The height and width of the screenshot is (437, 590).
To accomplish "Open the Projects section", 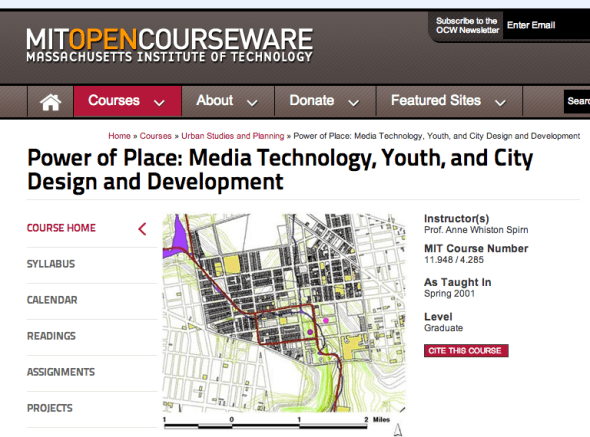I will [x=50, y=408].
